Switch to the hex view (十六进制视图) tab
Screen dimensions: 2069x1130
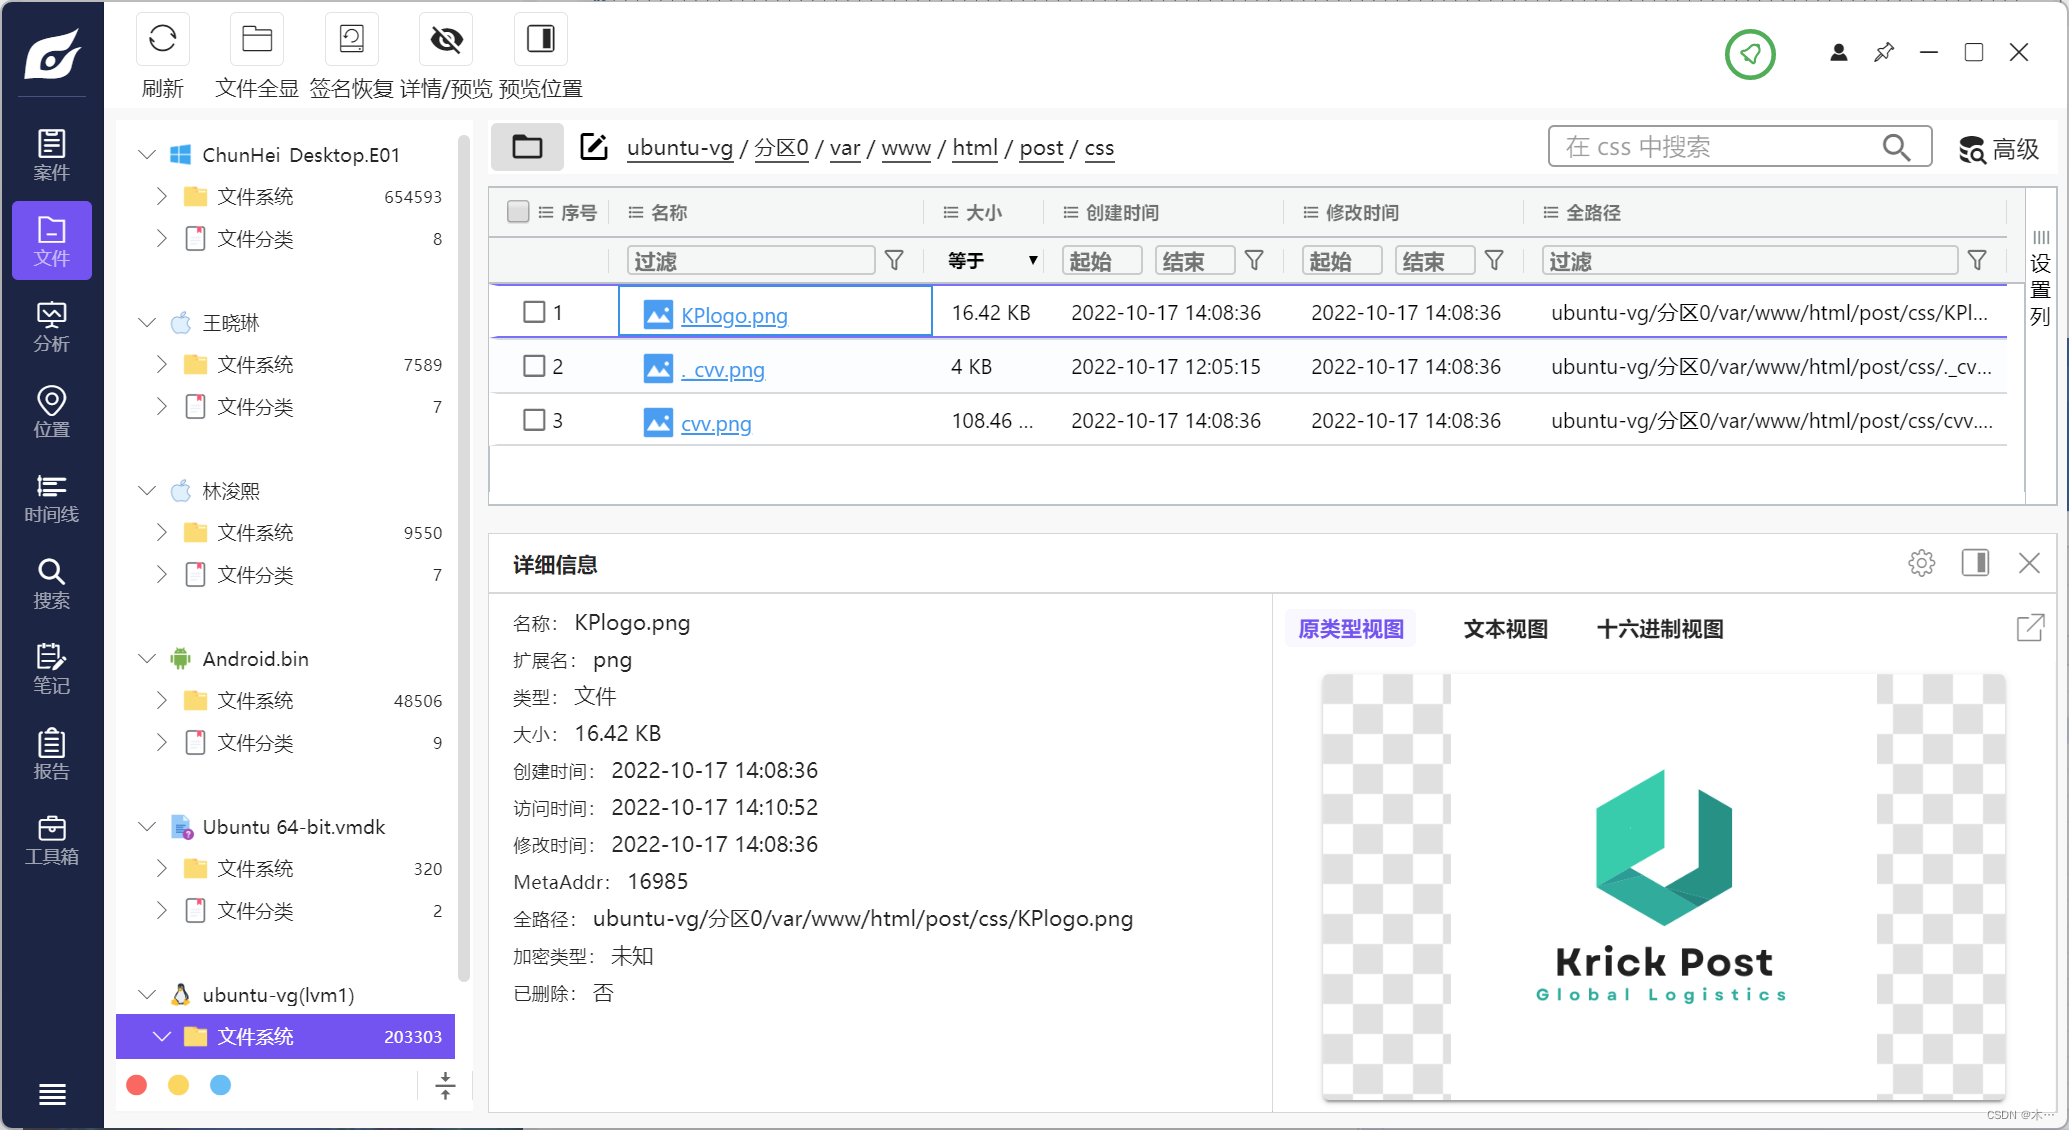tap(1659, 629)
